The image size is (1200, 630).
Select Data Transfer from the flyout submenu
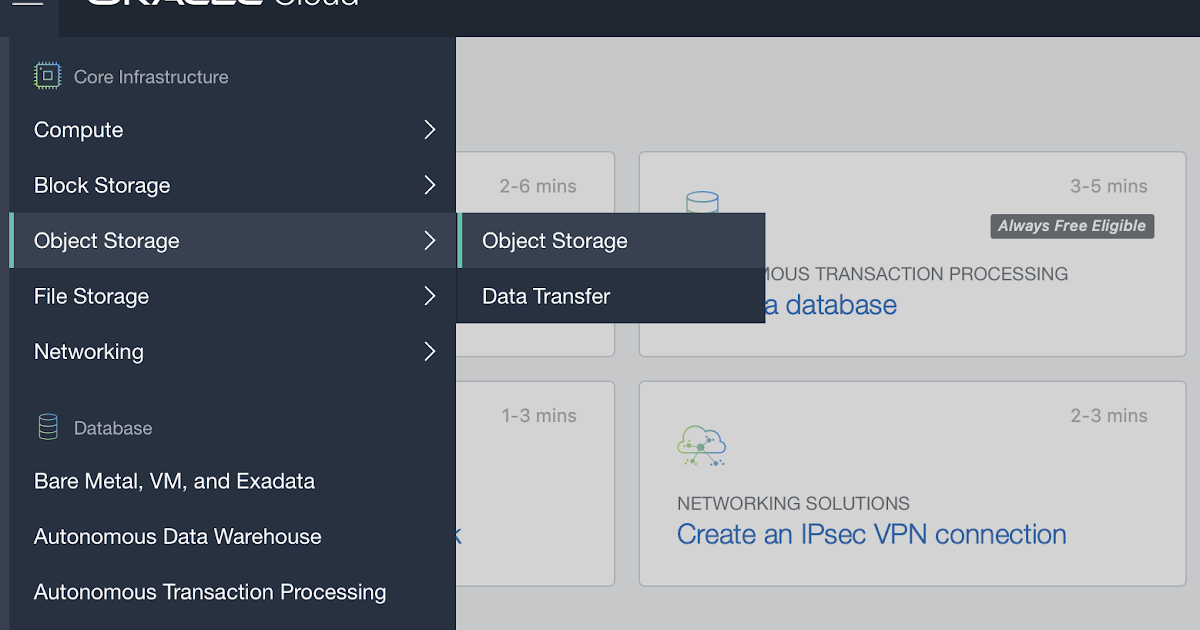point(545,296)
